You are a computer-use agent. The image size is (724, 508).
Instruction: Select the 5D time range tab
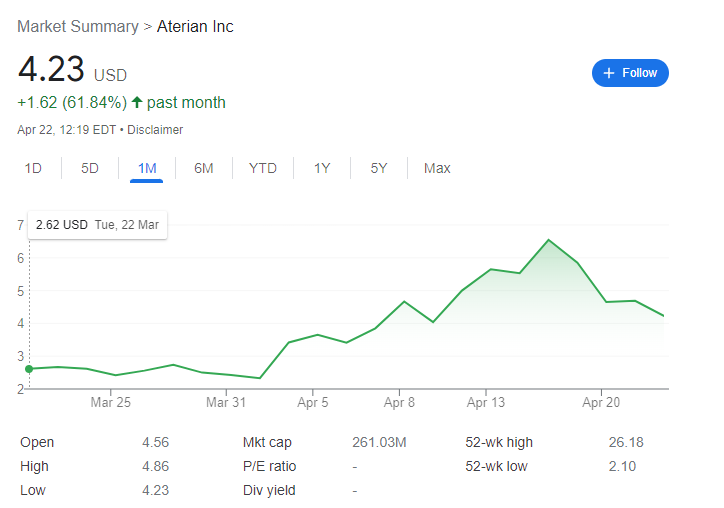click(90, 168)
